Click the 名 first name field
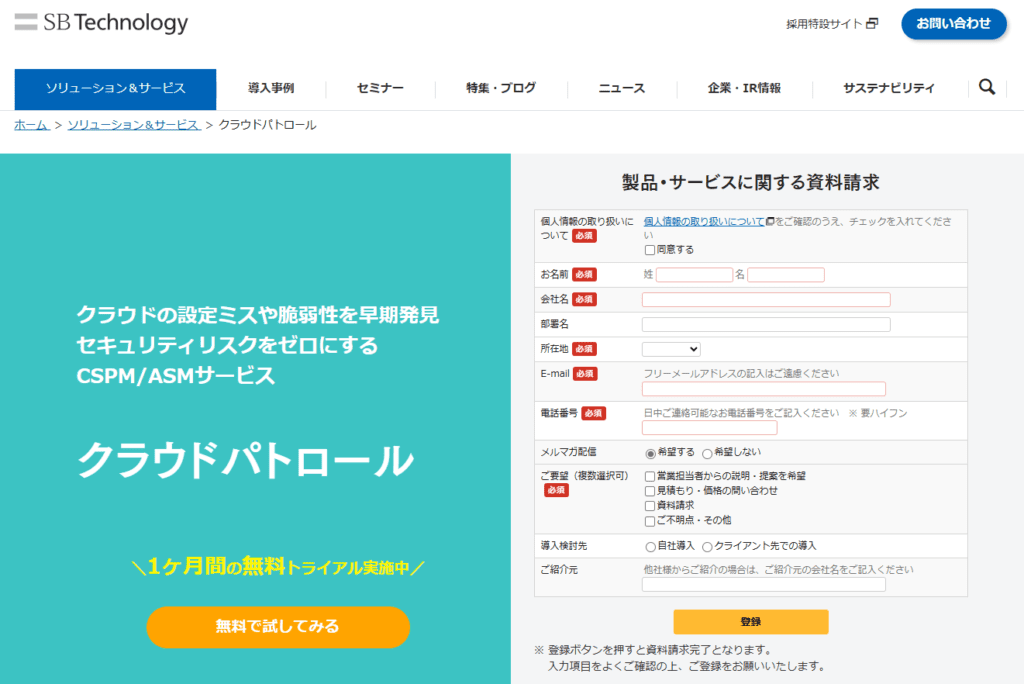 (x=786, y=274)
